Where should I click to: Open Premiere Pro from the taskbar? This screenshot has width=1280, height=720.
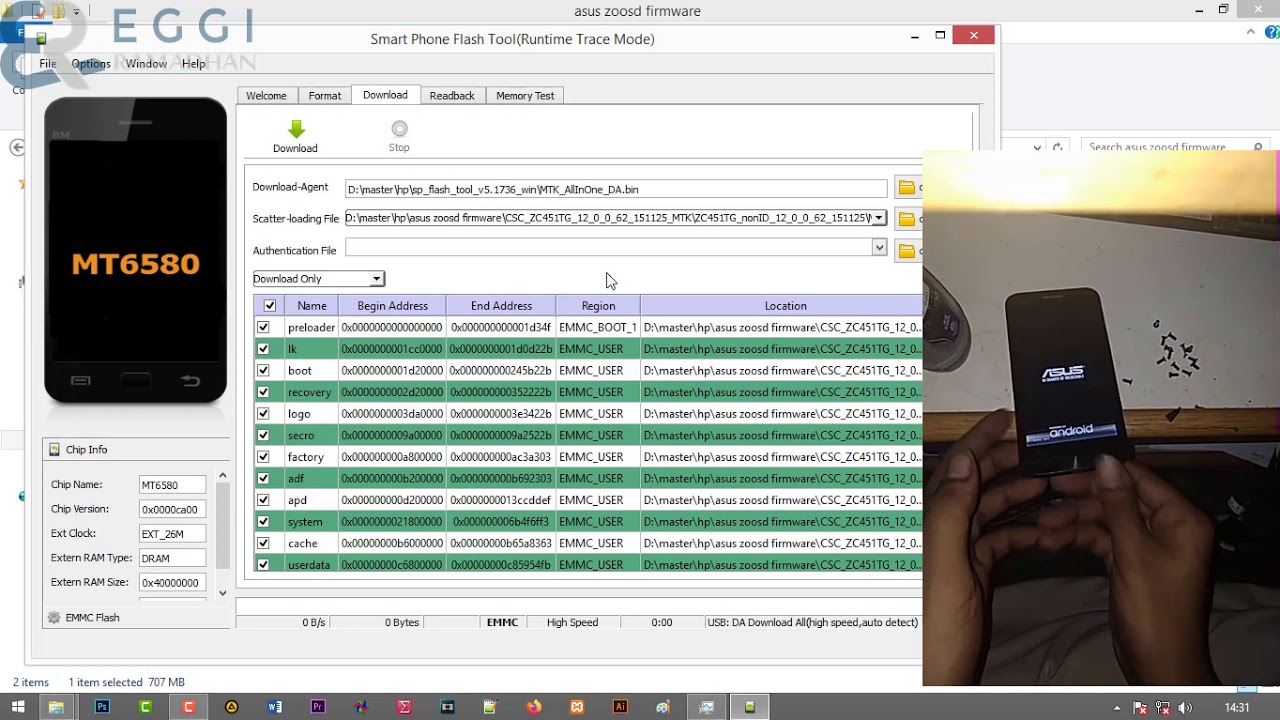pos(318,707)
